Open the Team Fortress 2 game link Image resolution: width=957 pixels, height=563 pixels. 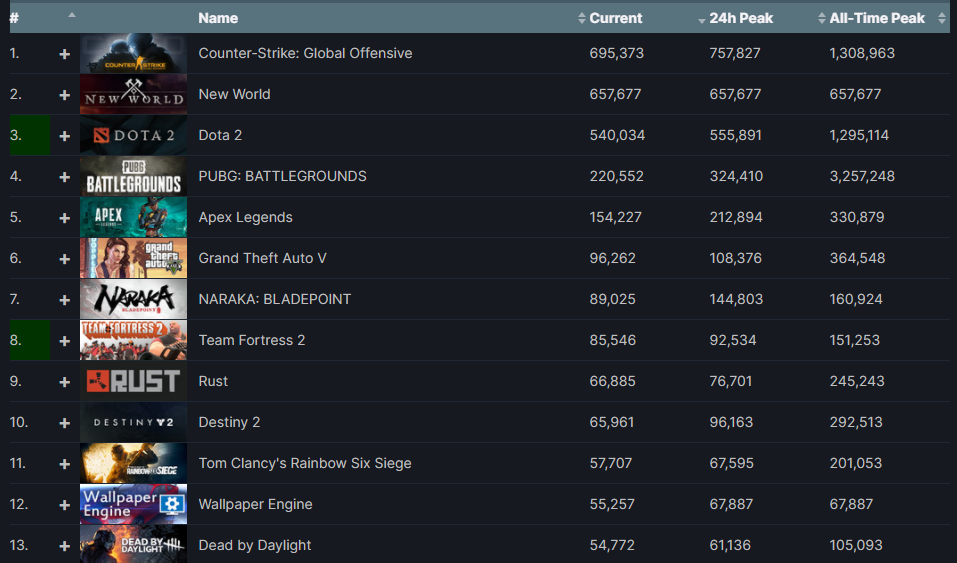point(252,340)
